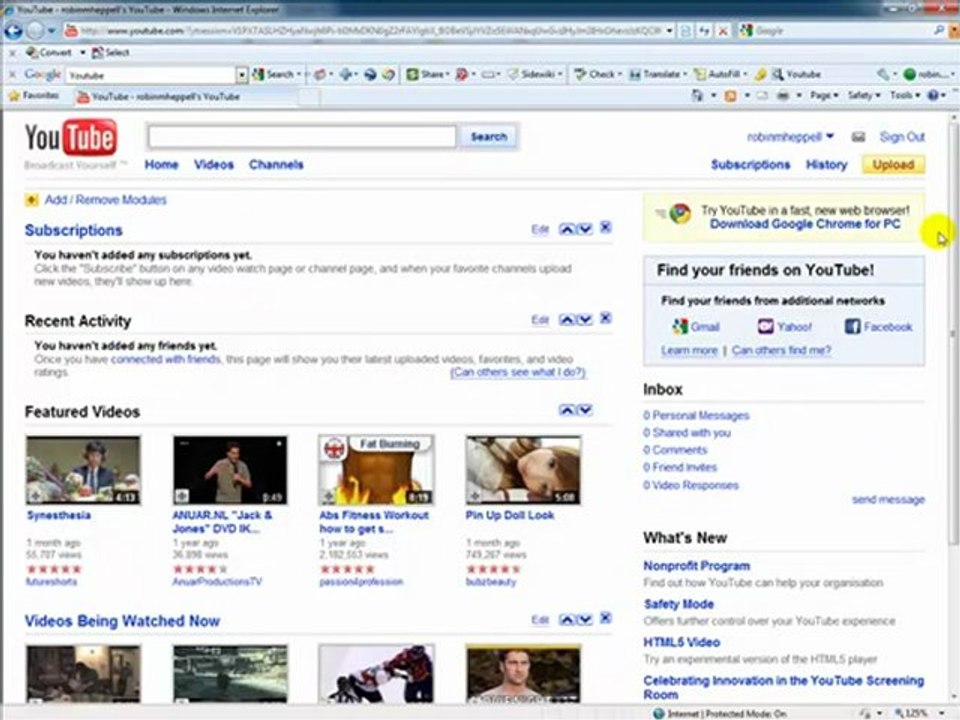Image resolution: width=960 pixels, height=720 pixels.
Task: Open the Subscriptions link in the top navigation
Action: tap(751, 165)
